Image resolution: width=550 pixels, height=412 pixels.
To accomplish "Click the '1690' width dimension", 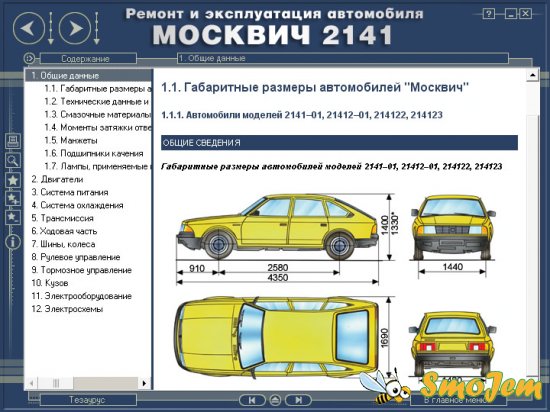I will pos(385,337).
